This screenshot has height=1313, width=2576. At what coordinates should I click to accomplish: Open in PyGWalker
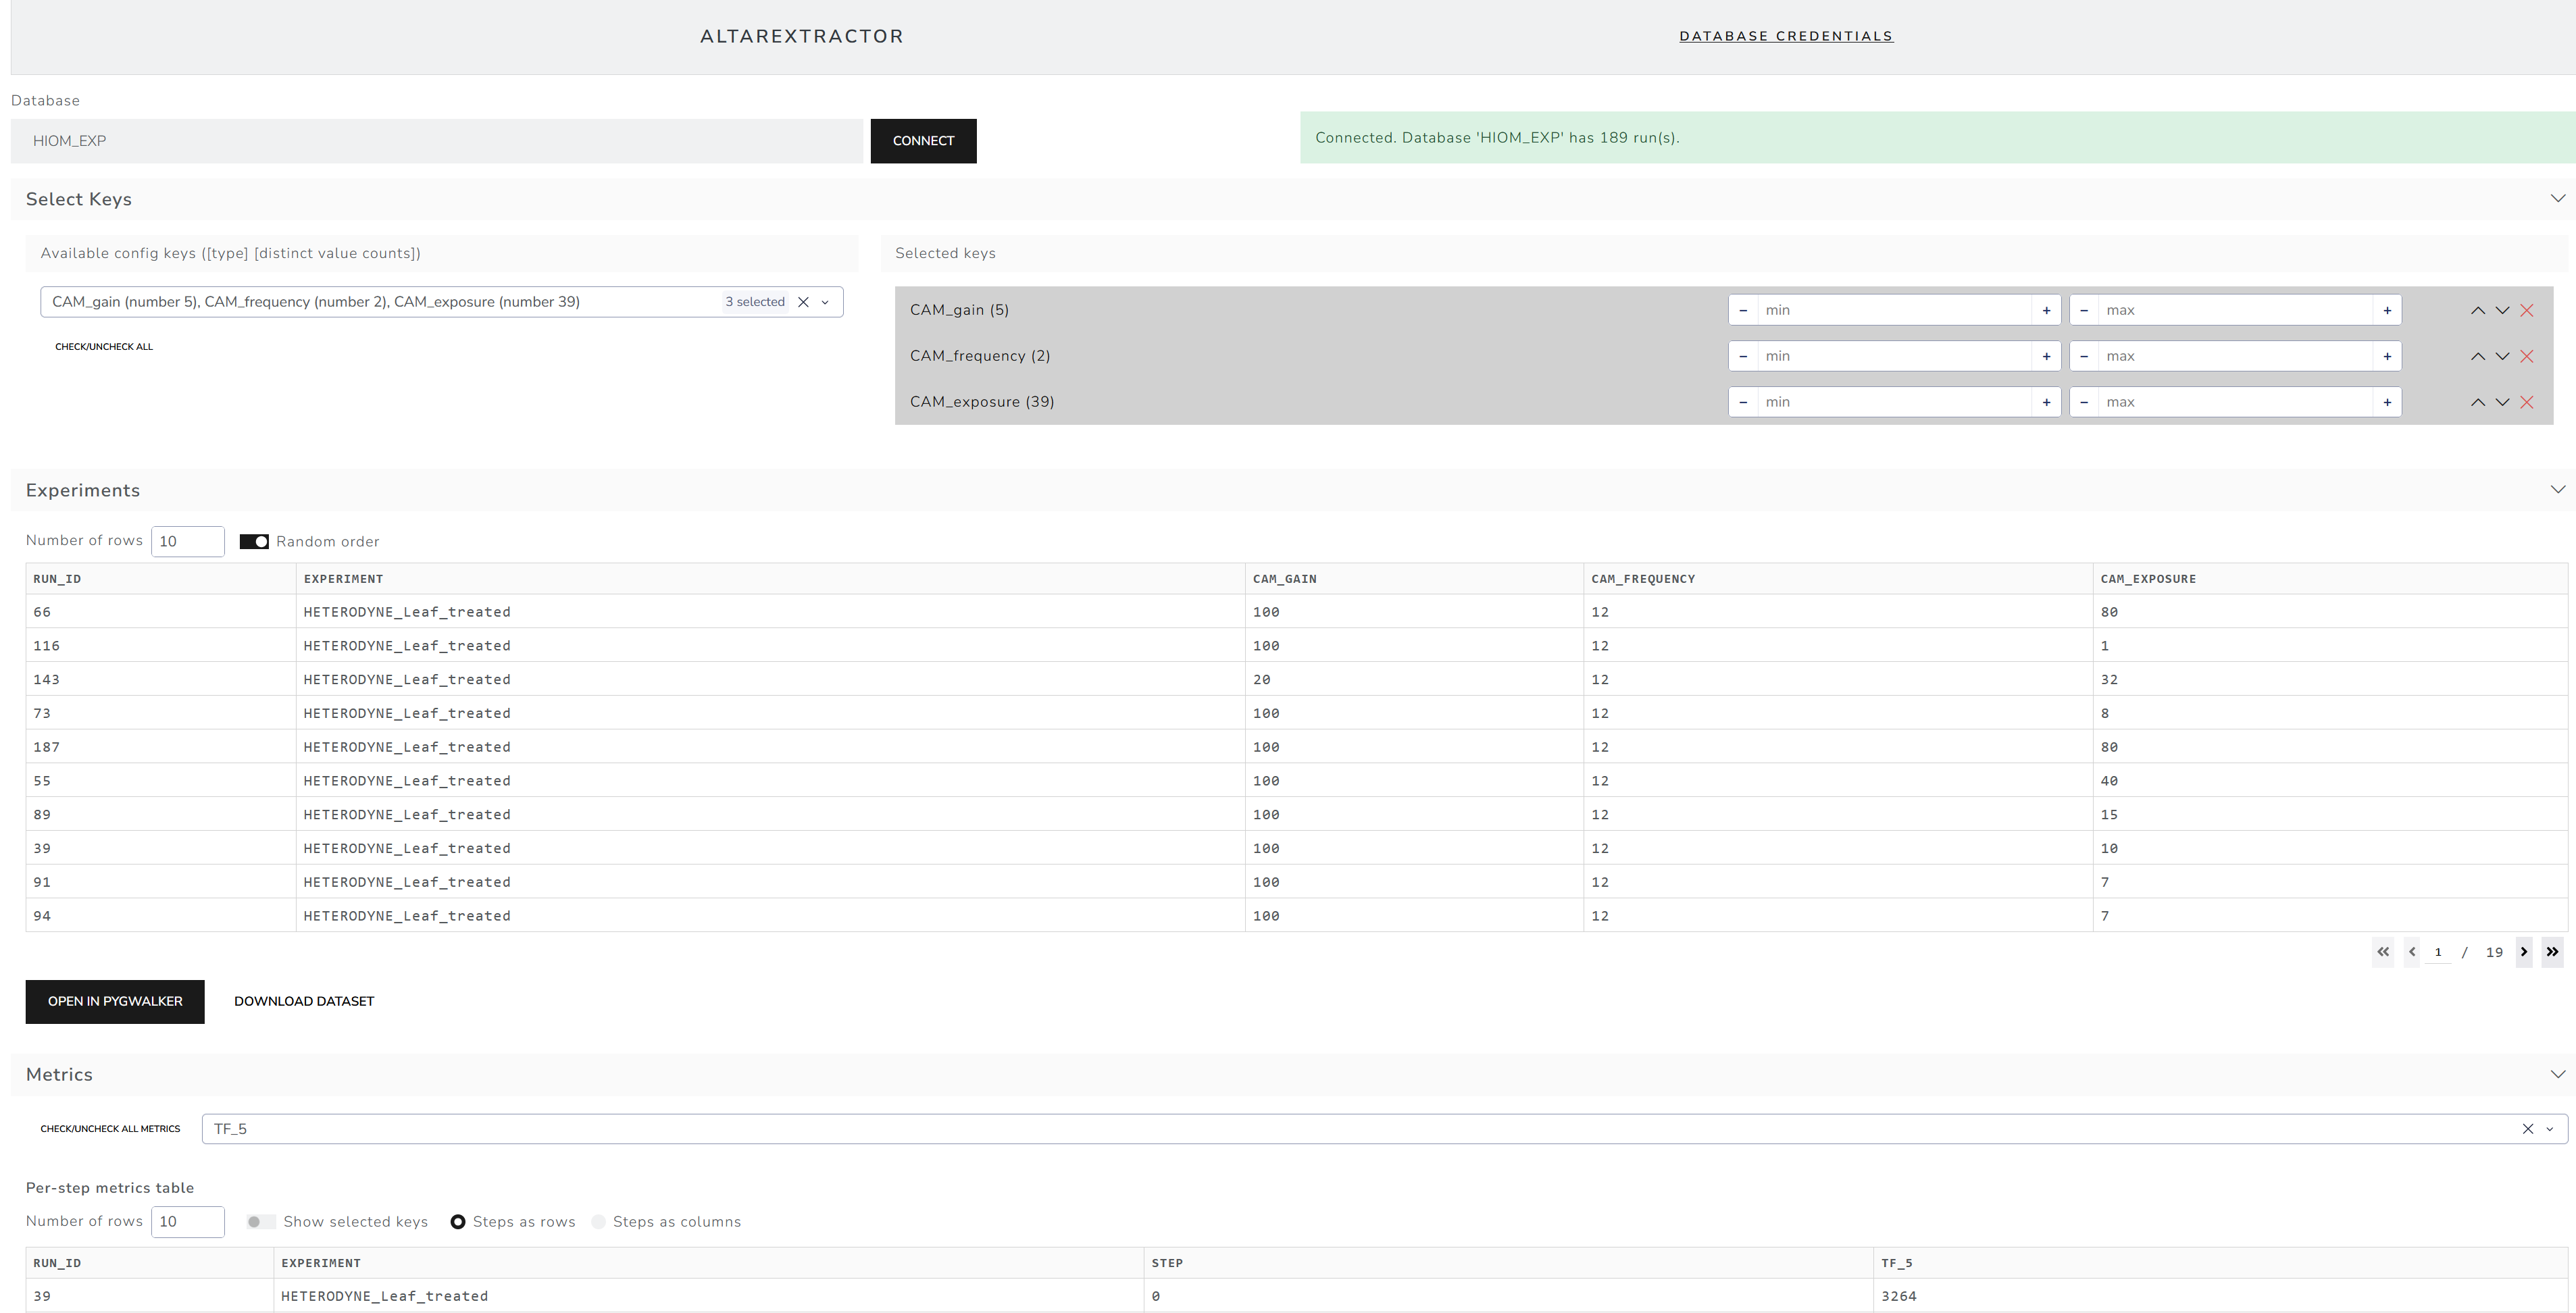pyautogui.click(x=115, y=1001)
